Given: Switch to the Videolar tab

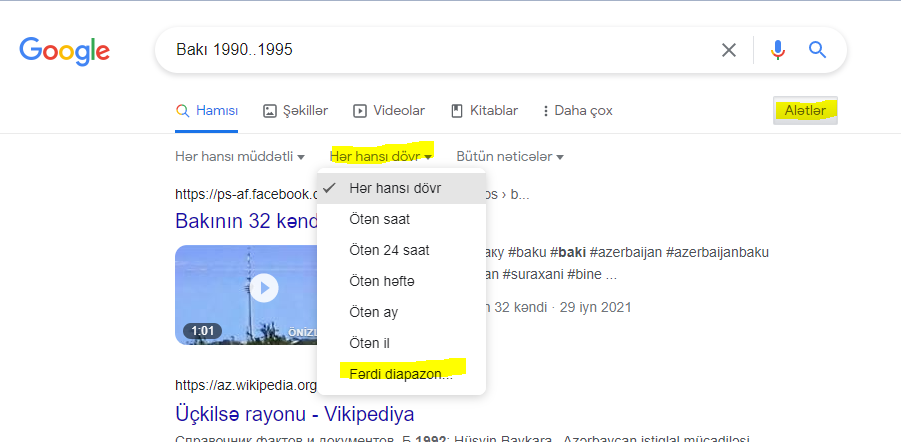Looking at the screenshot, I should pos(389,111).
